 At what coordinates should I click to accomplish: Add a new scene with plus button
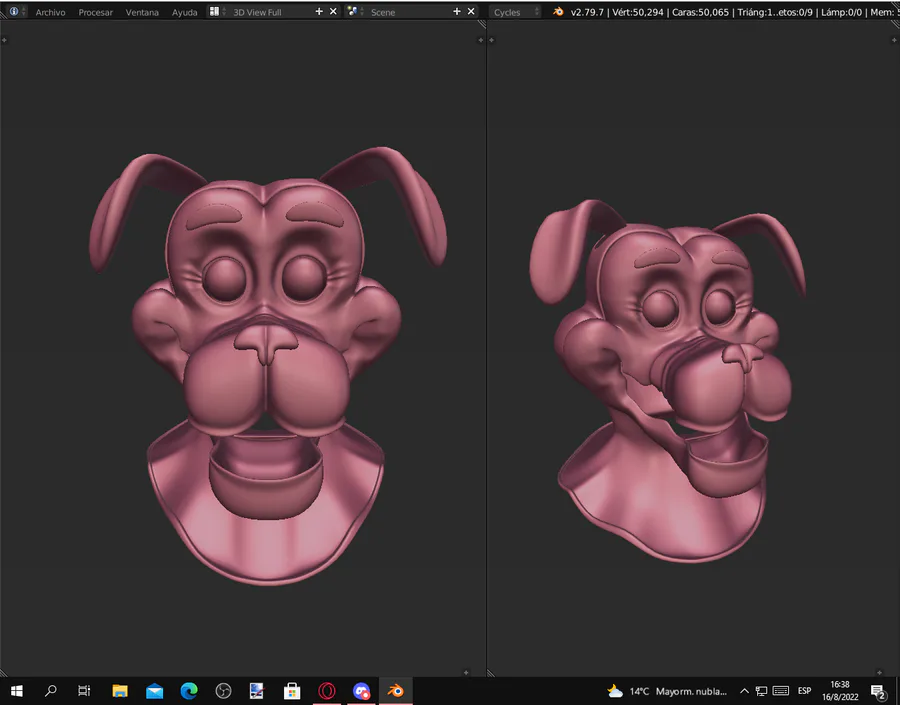[457, 11]
